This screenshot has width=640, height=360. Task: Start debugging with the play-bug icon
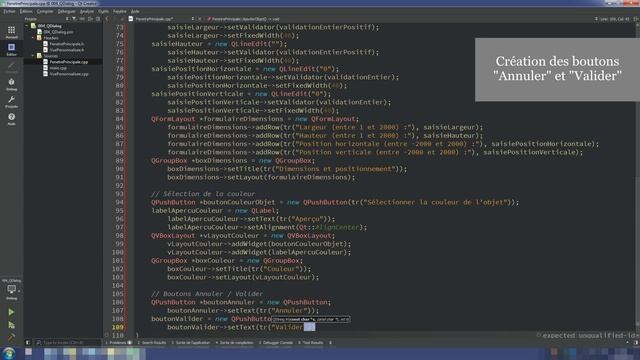coord(11,325)
